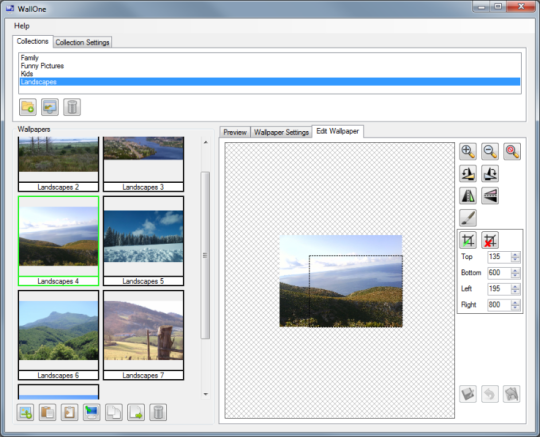Add a new wallpaper with the image plus icon

[25, 412]
